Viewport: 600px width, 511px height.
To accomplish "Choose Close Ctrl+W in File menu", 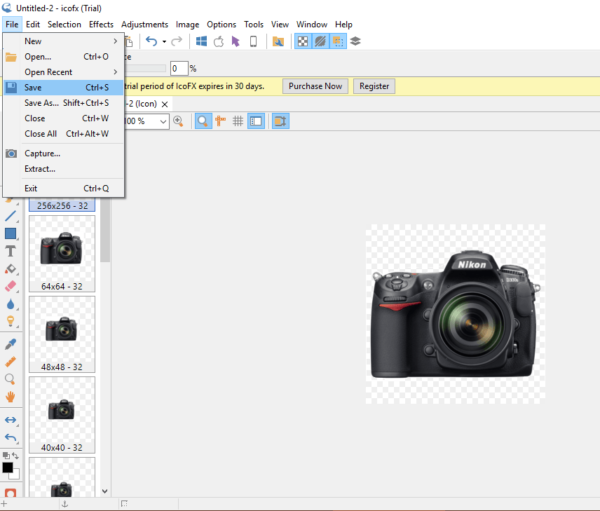I will click(63, 118).
